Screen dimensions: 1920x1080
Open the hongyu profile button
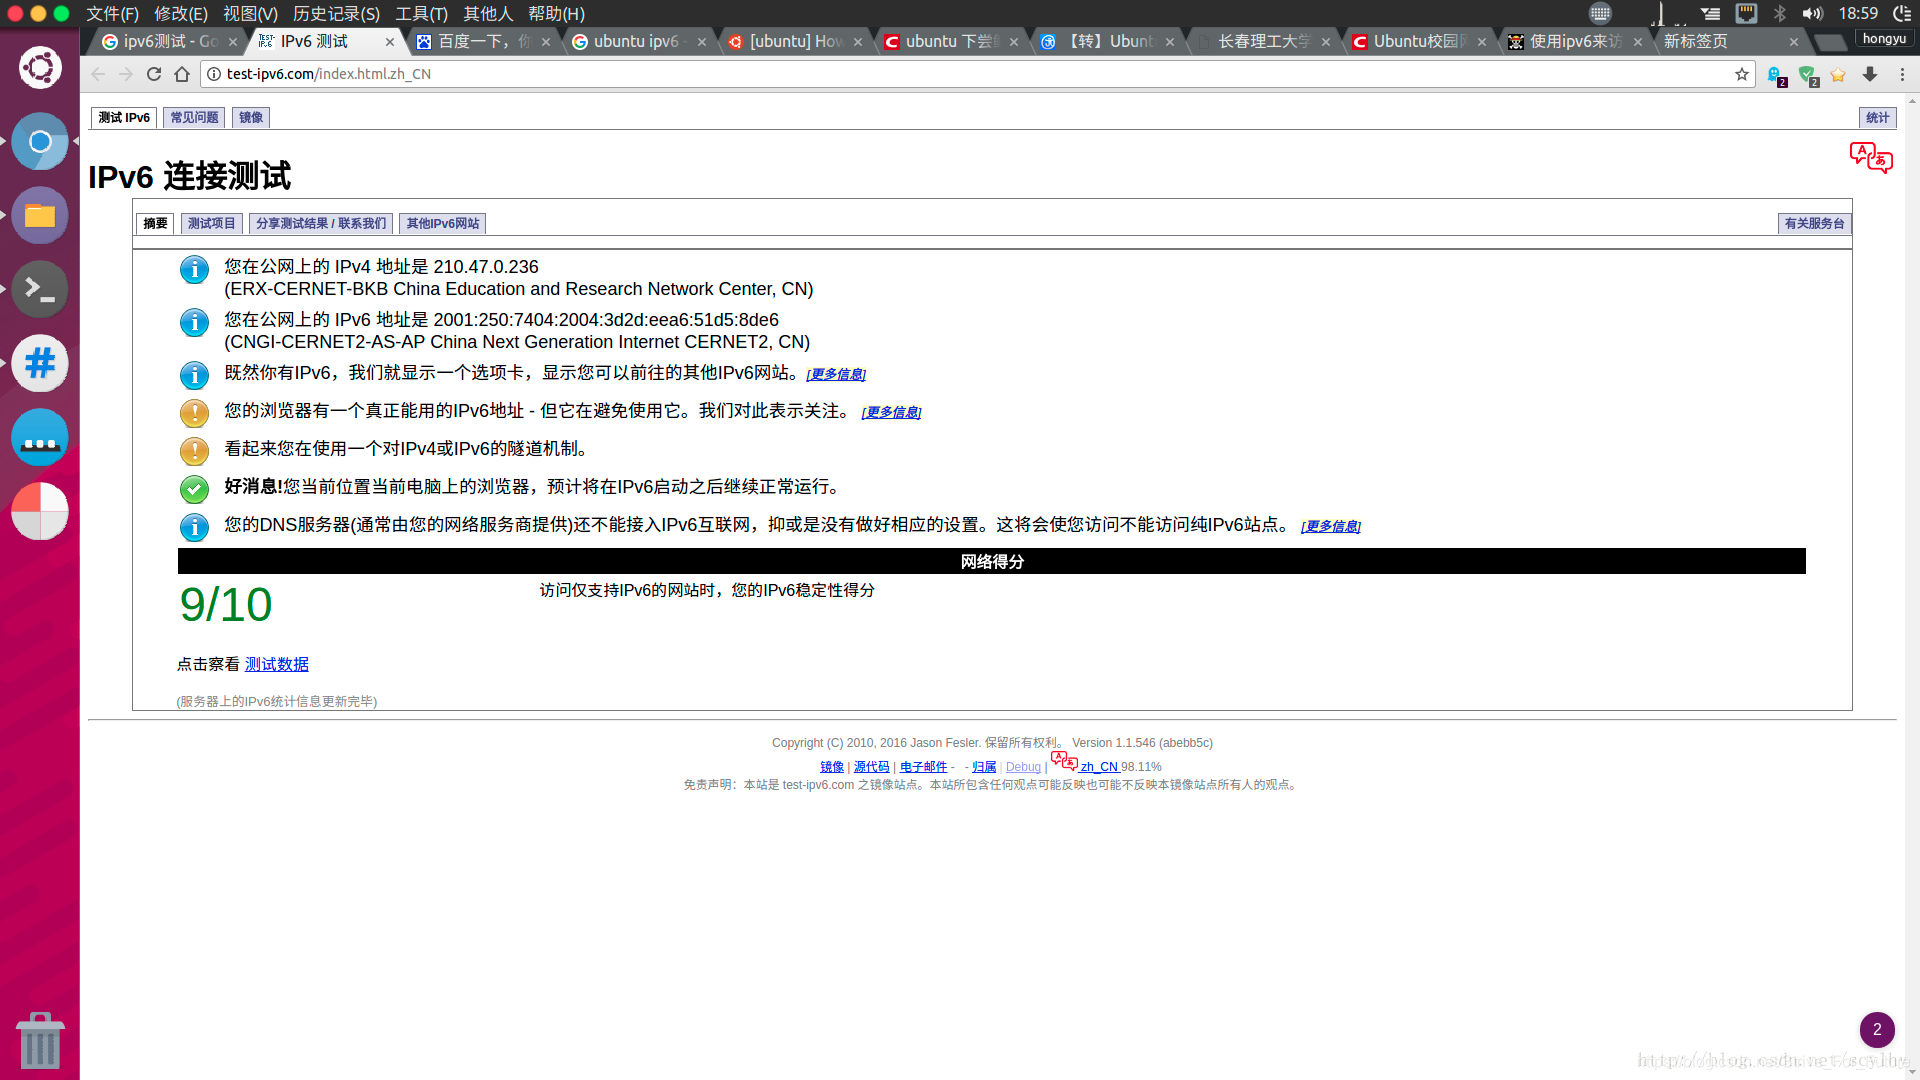point(1884,39)
